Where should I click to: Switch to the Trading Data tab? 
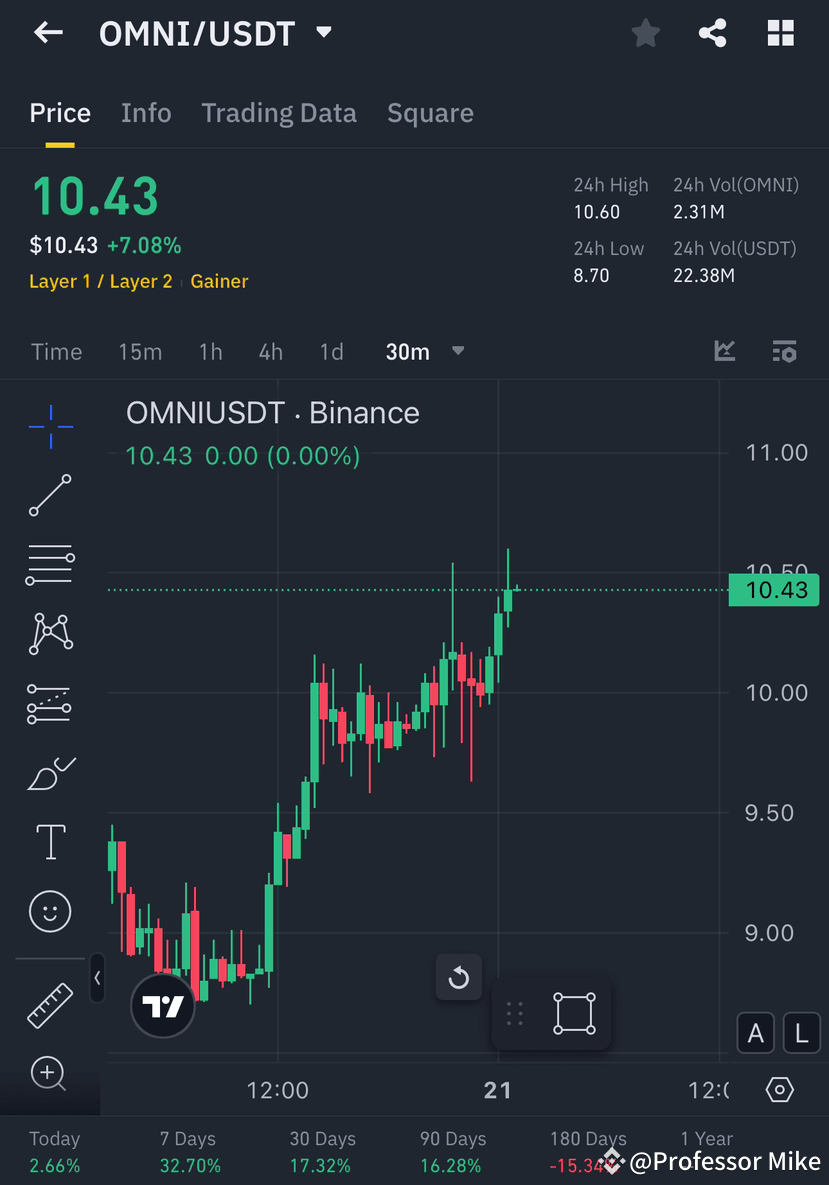coord(278,113)
